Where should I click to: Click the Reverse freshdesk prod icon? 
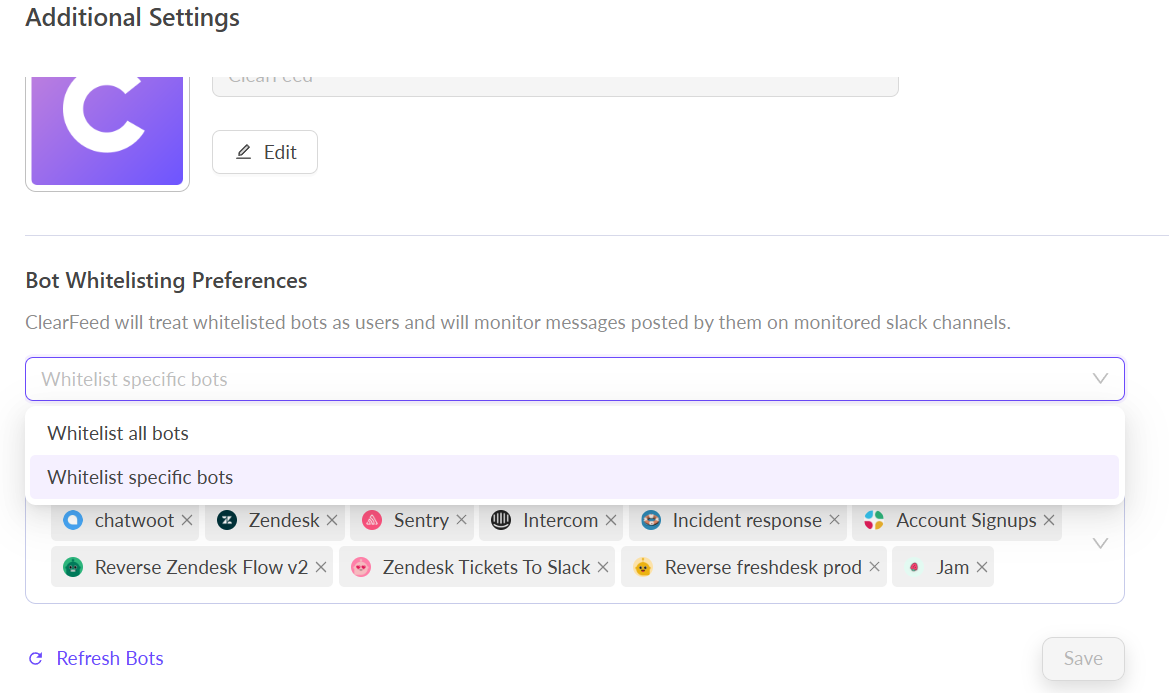click(x=643, y=567)
